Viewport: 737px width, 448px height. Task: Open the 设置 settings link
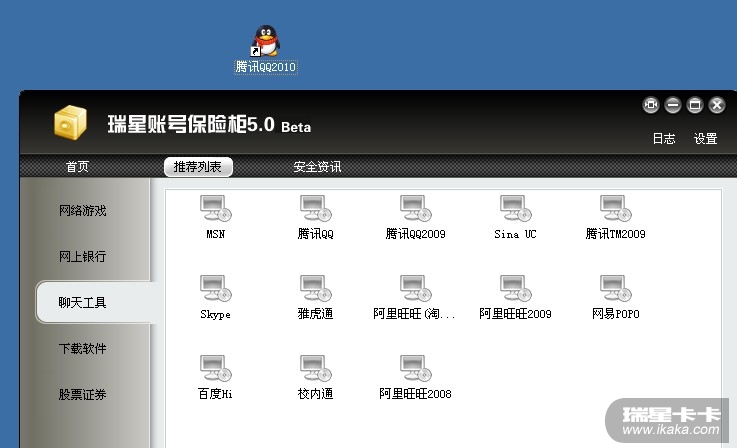[706, 139]
